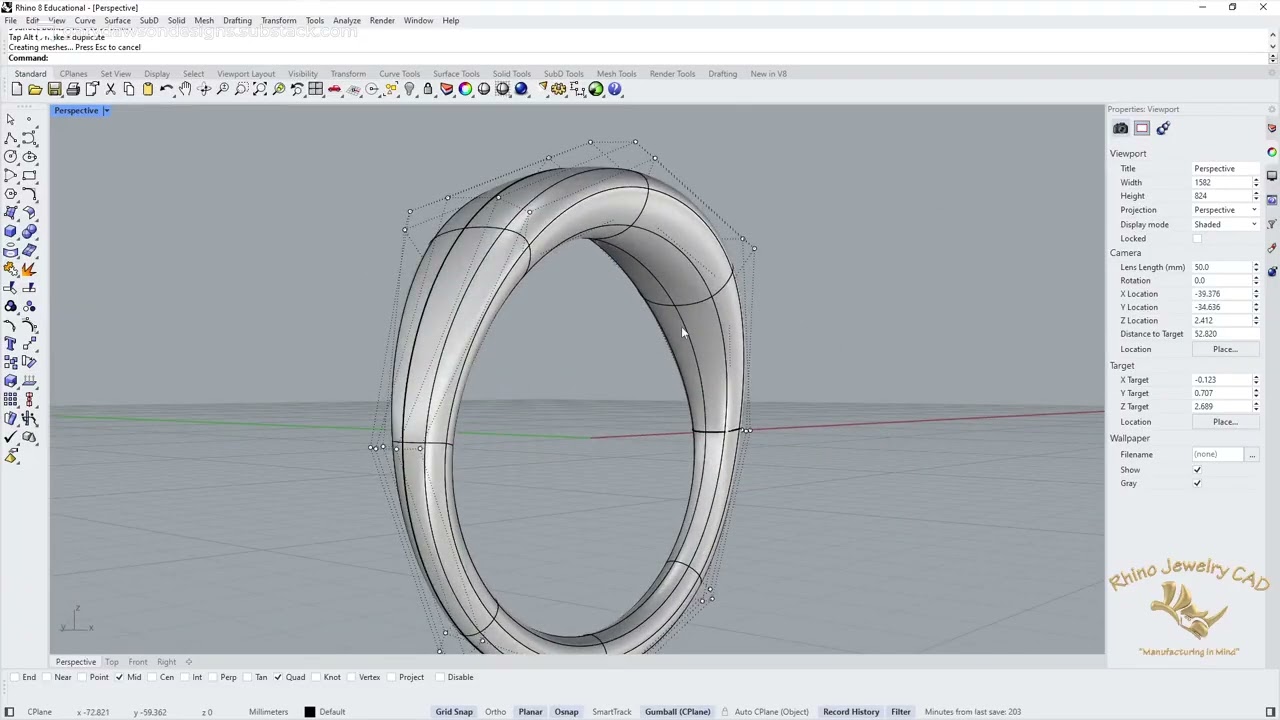Viewport: 1280px width, 720px height.
Task: Click the camera Location Place button
Action: [1225, 349]
